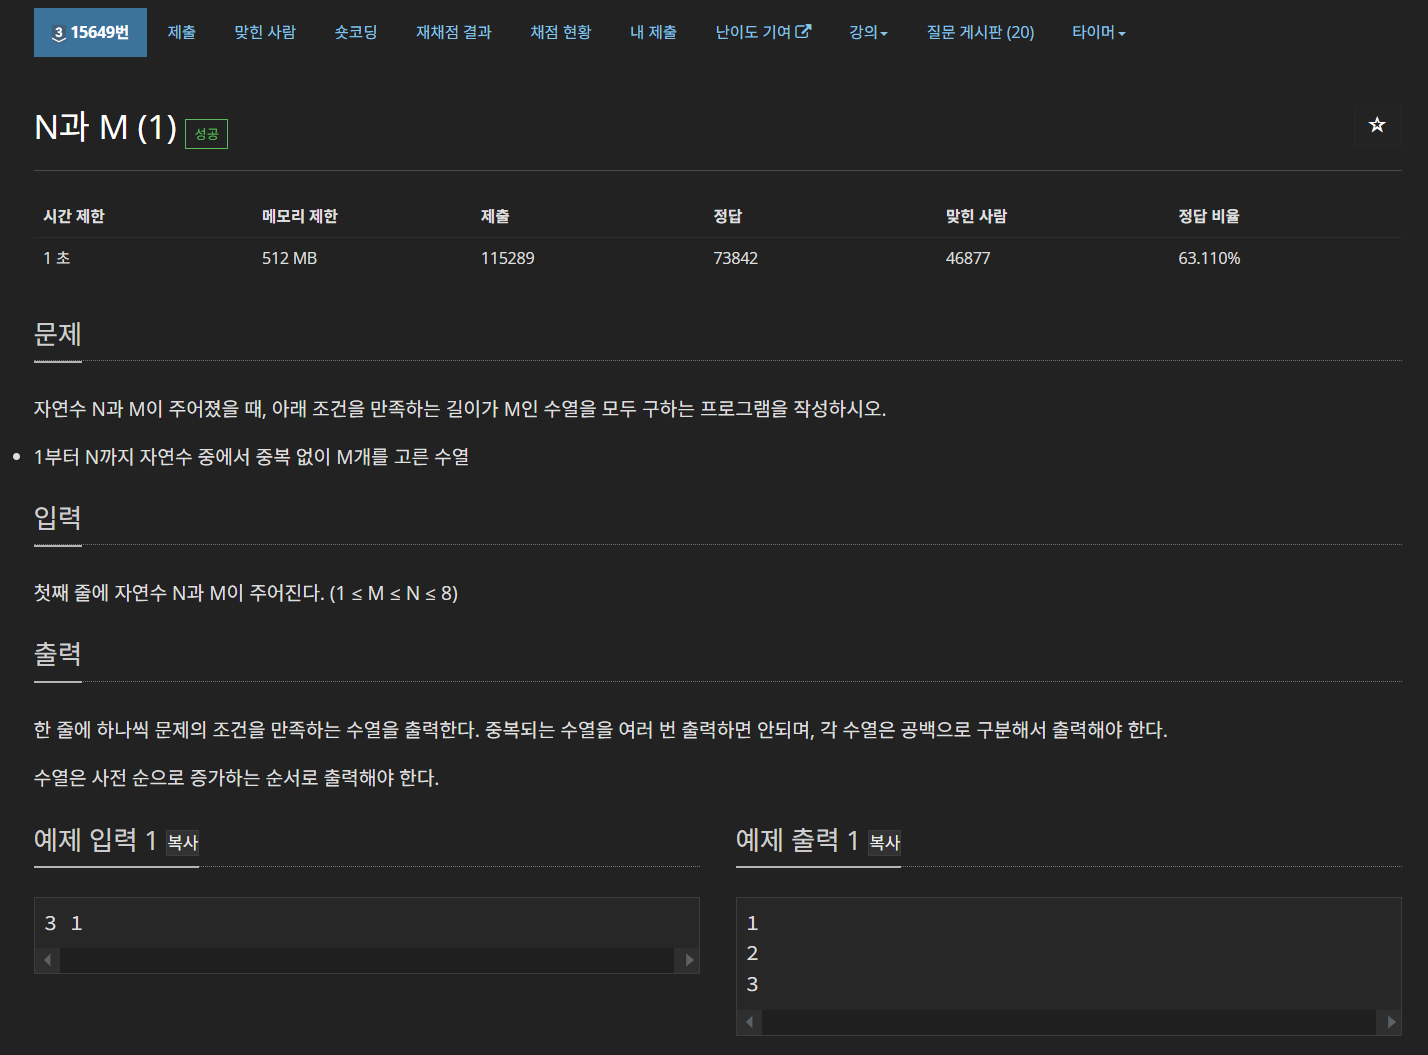Click the line 수열은 사전 순으로 증가하는 순서로
This screenshot has height=1055, width=1428.
point(236,778)
